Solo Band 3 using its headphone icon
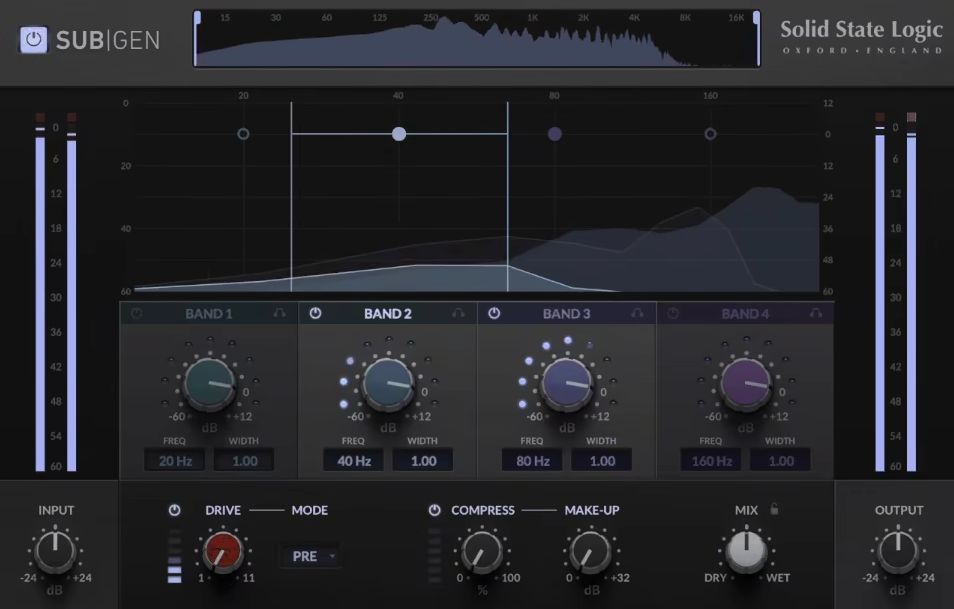The width and height of the screenshot is (954, 609). (640, 312)
